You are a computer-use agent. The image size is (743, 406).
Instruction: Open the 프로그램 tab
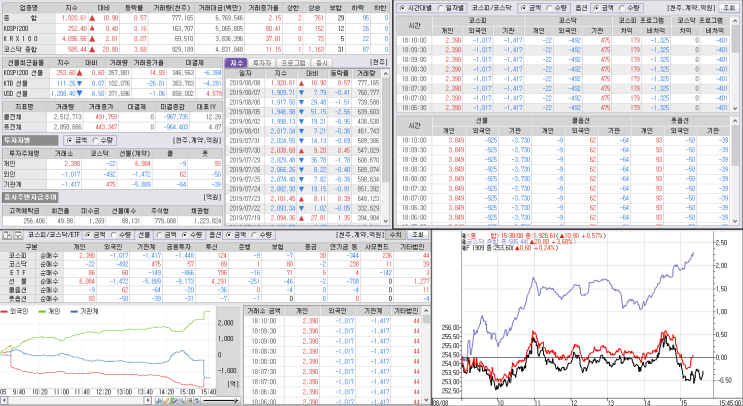[x=292, y=63]
